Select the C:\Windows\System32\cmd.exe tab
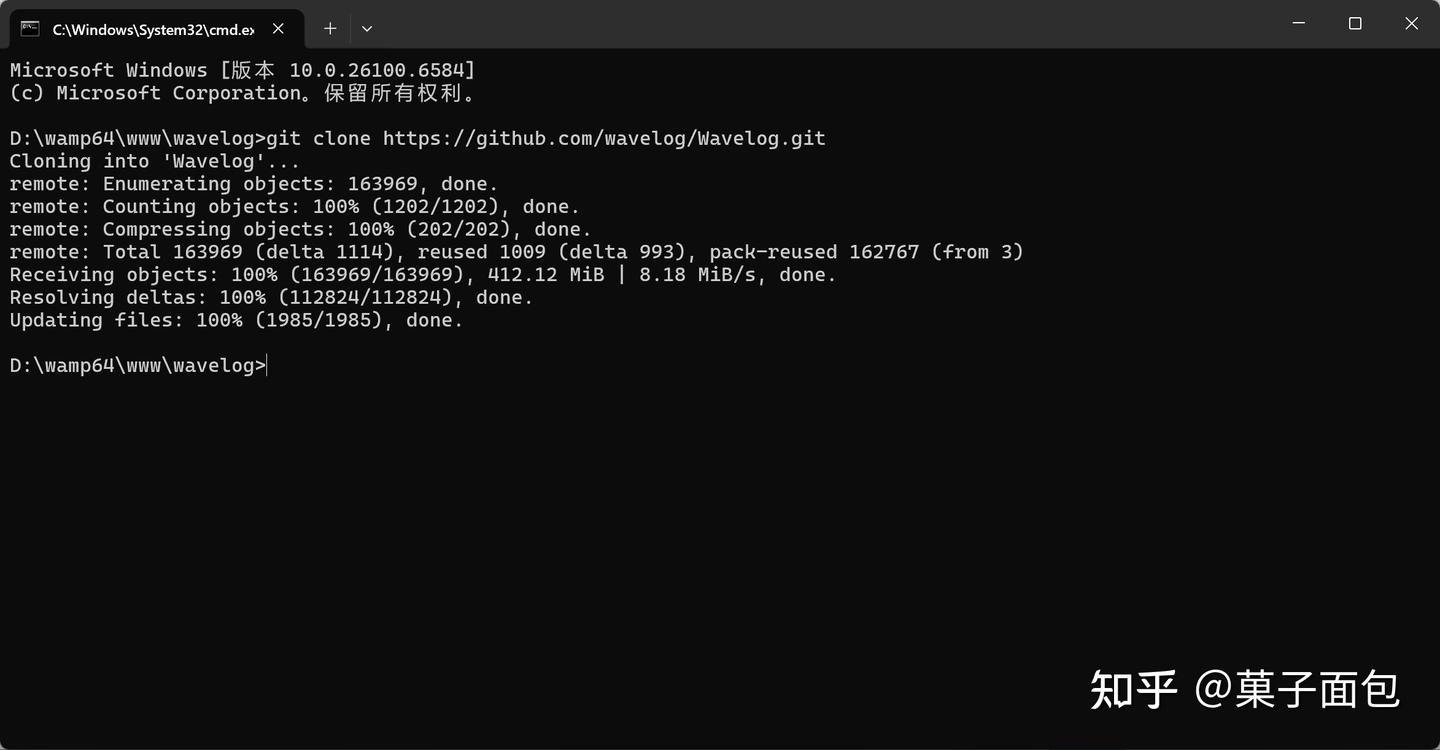The width and height of the screenshot is (1440, 750). [152, 29]
